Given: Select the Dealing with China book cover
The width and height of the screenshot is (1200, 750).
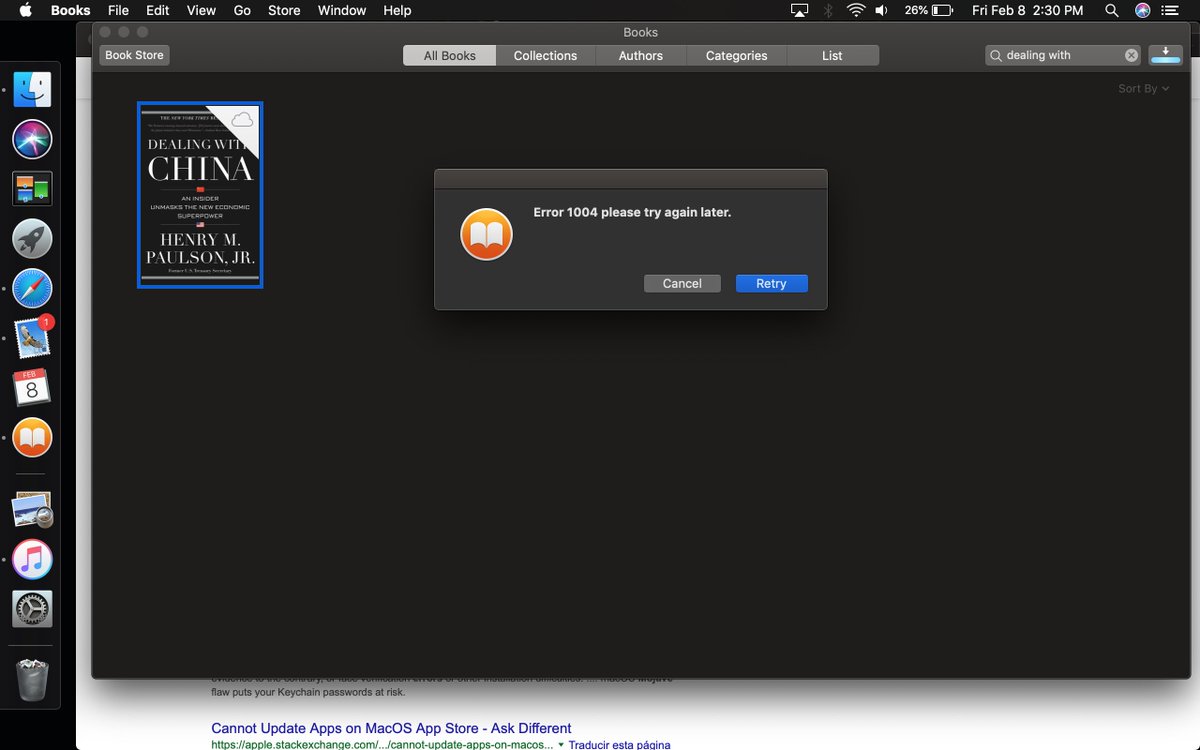Looking at the screenshot, I should coord(200,195).
